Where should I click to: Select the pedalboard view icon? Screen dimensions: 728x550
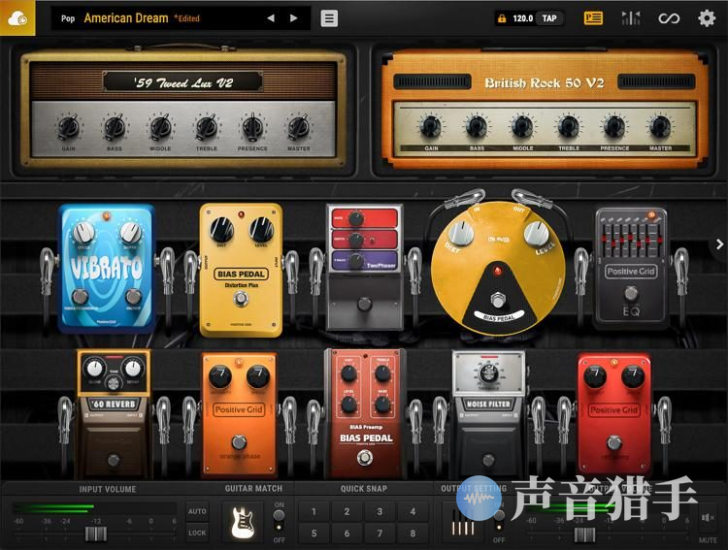(593, 18)
